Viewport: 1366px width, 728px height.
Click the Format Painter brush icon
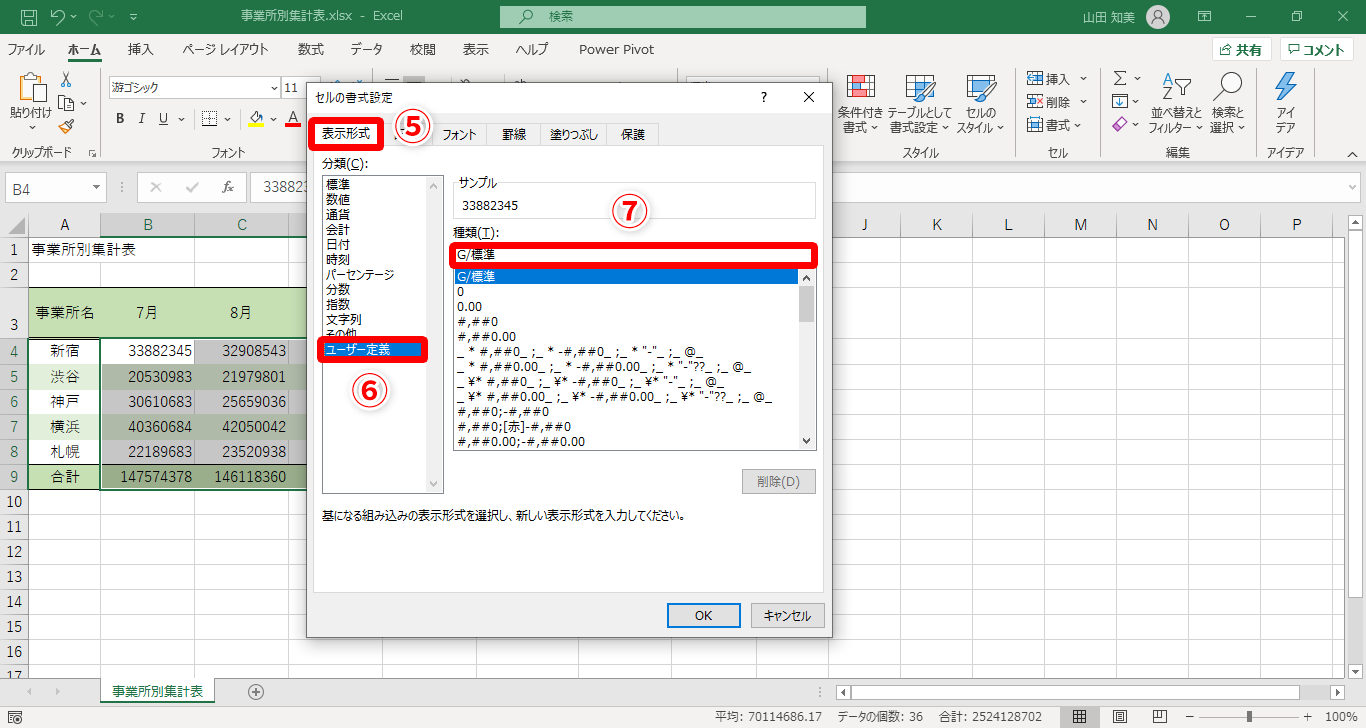(66, 126)
